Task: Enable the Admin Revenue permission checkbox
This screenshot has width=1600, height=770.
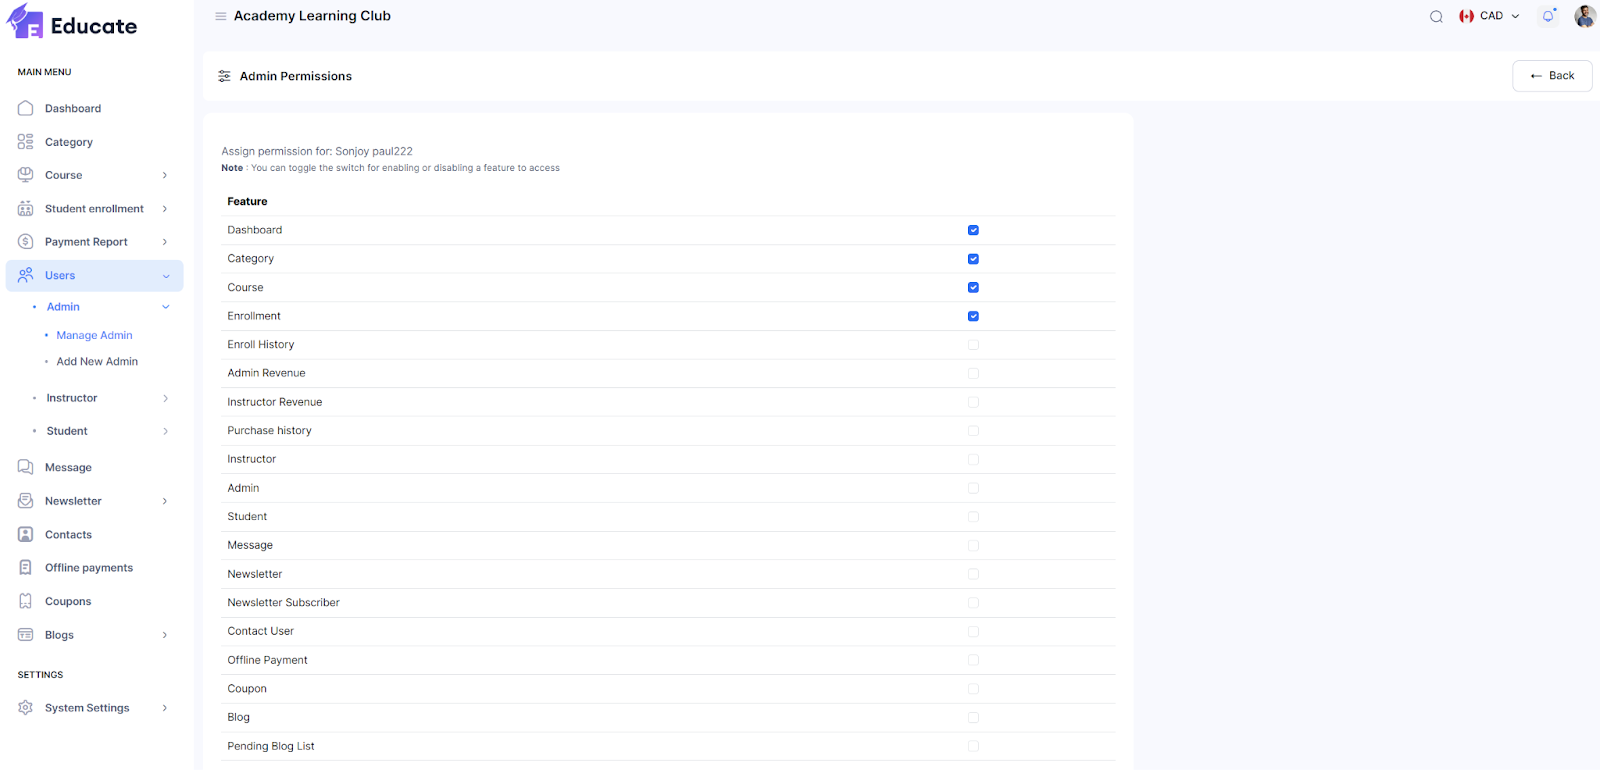Action: (973, 373)
